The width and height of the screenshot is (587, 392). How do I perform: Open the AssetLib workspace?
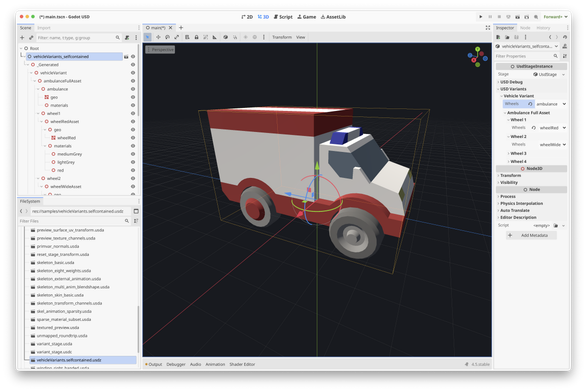[333, 17]
